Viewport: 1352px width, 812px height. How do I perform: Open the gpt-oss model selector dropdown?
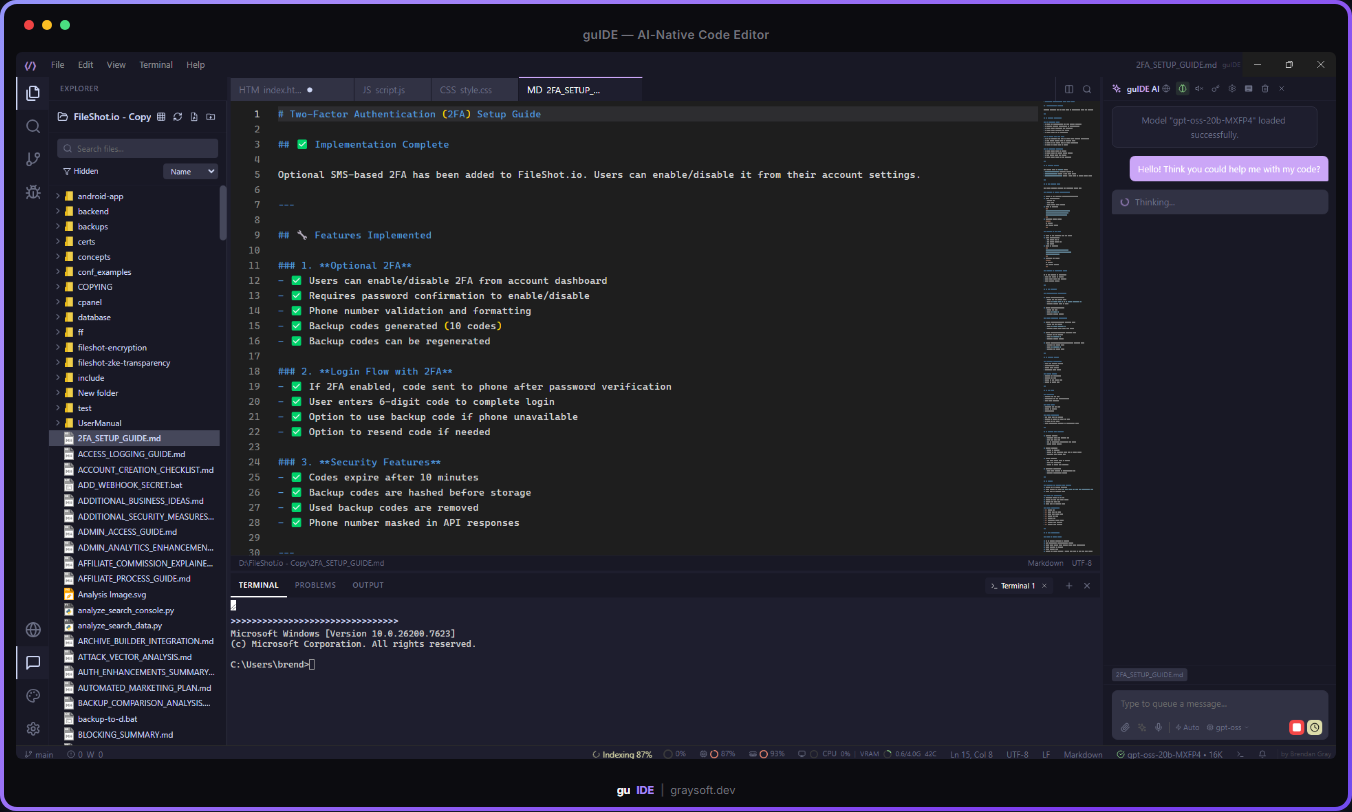tap(1230, 727)
